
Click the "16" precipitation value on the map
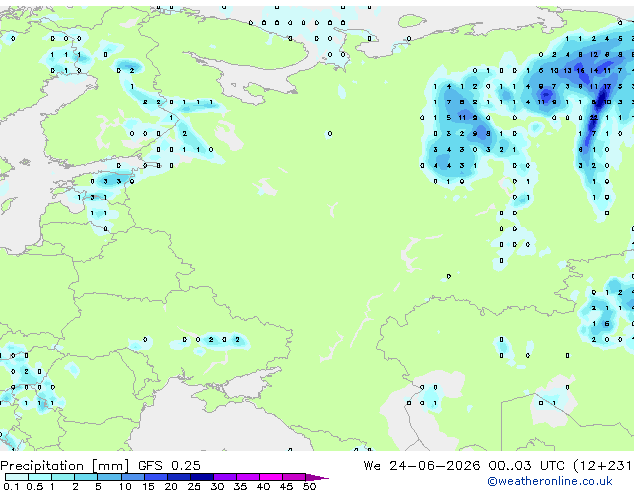coord(580,70)
